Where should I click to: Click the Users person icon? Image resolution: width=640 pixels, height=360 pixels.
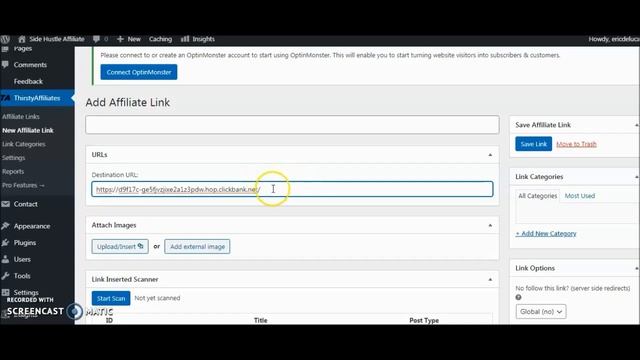(x=5, y=259)
